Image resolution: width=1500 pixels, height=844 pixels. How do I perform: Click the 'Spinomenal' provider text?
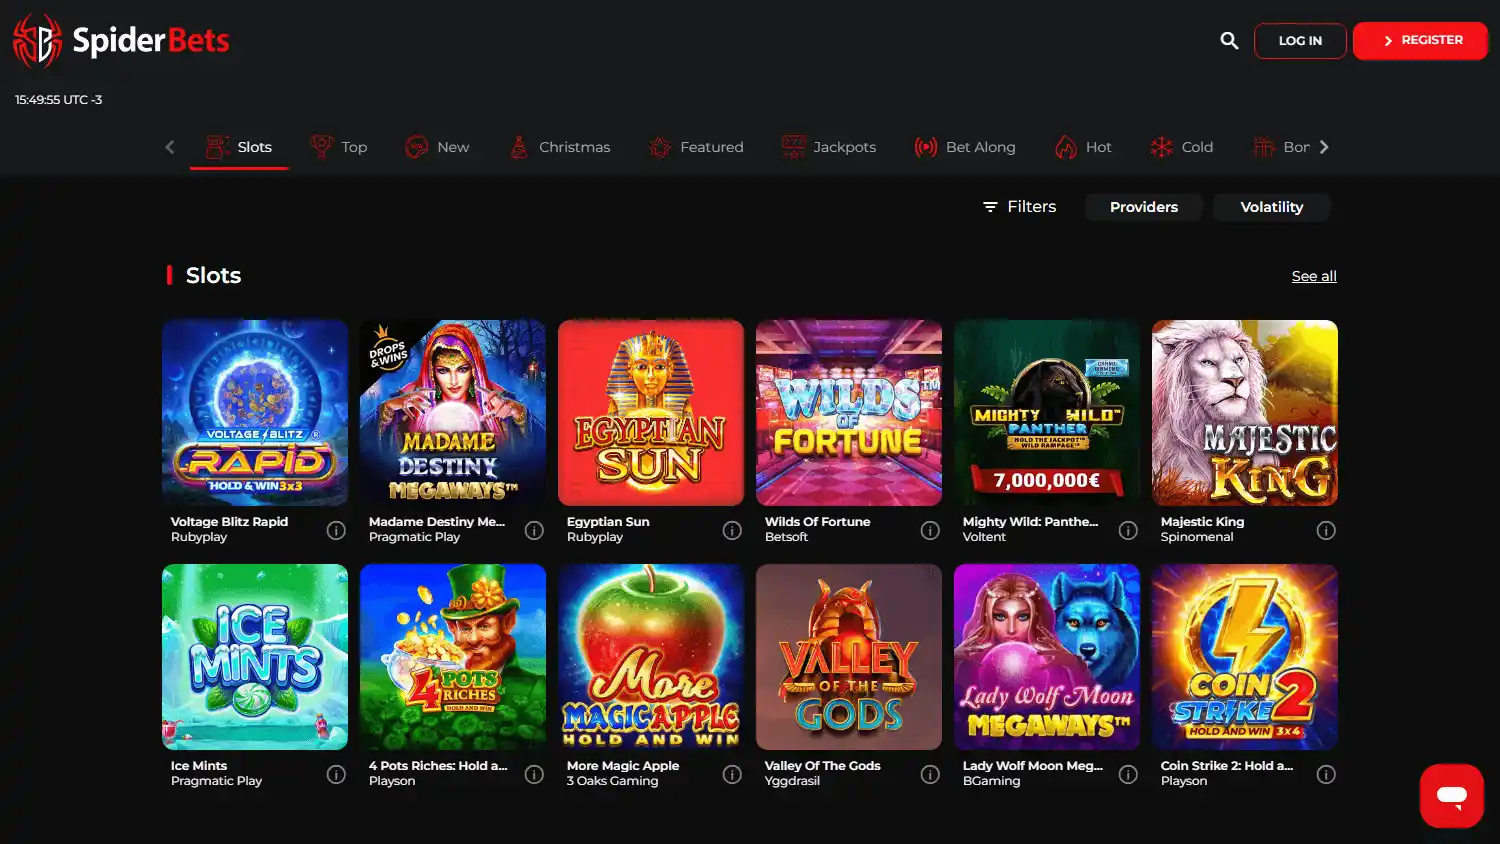(x=1197, y=537)
